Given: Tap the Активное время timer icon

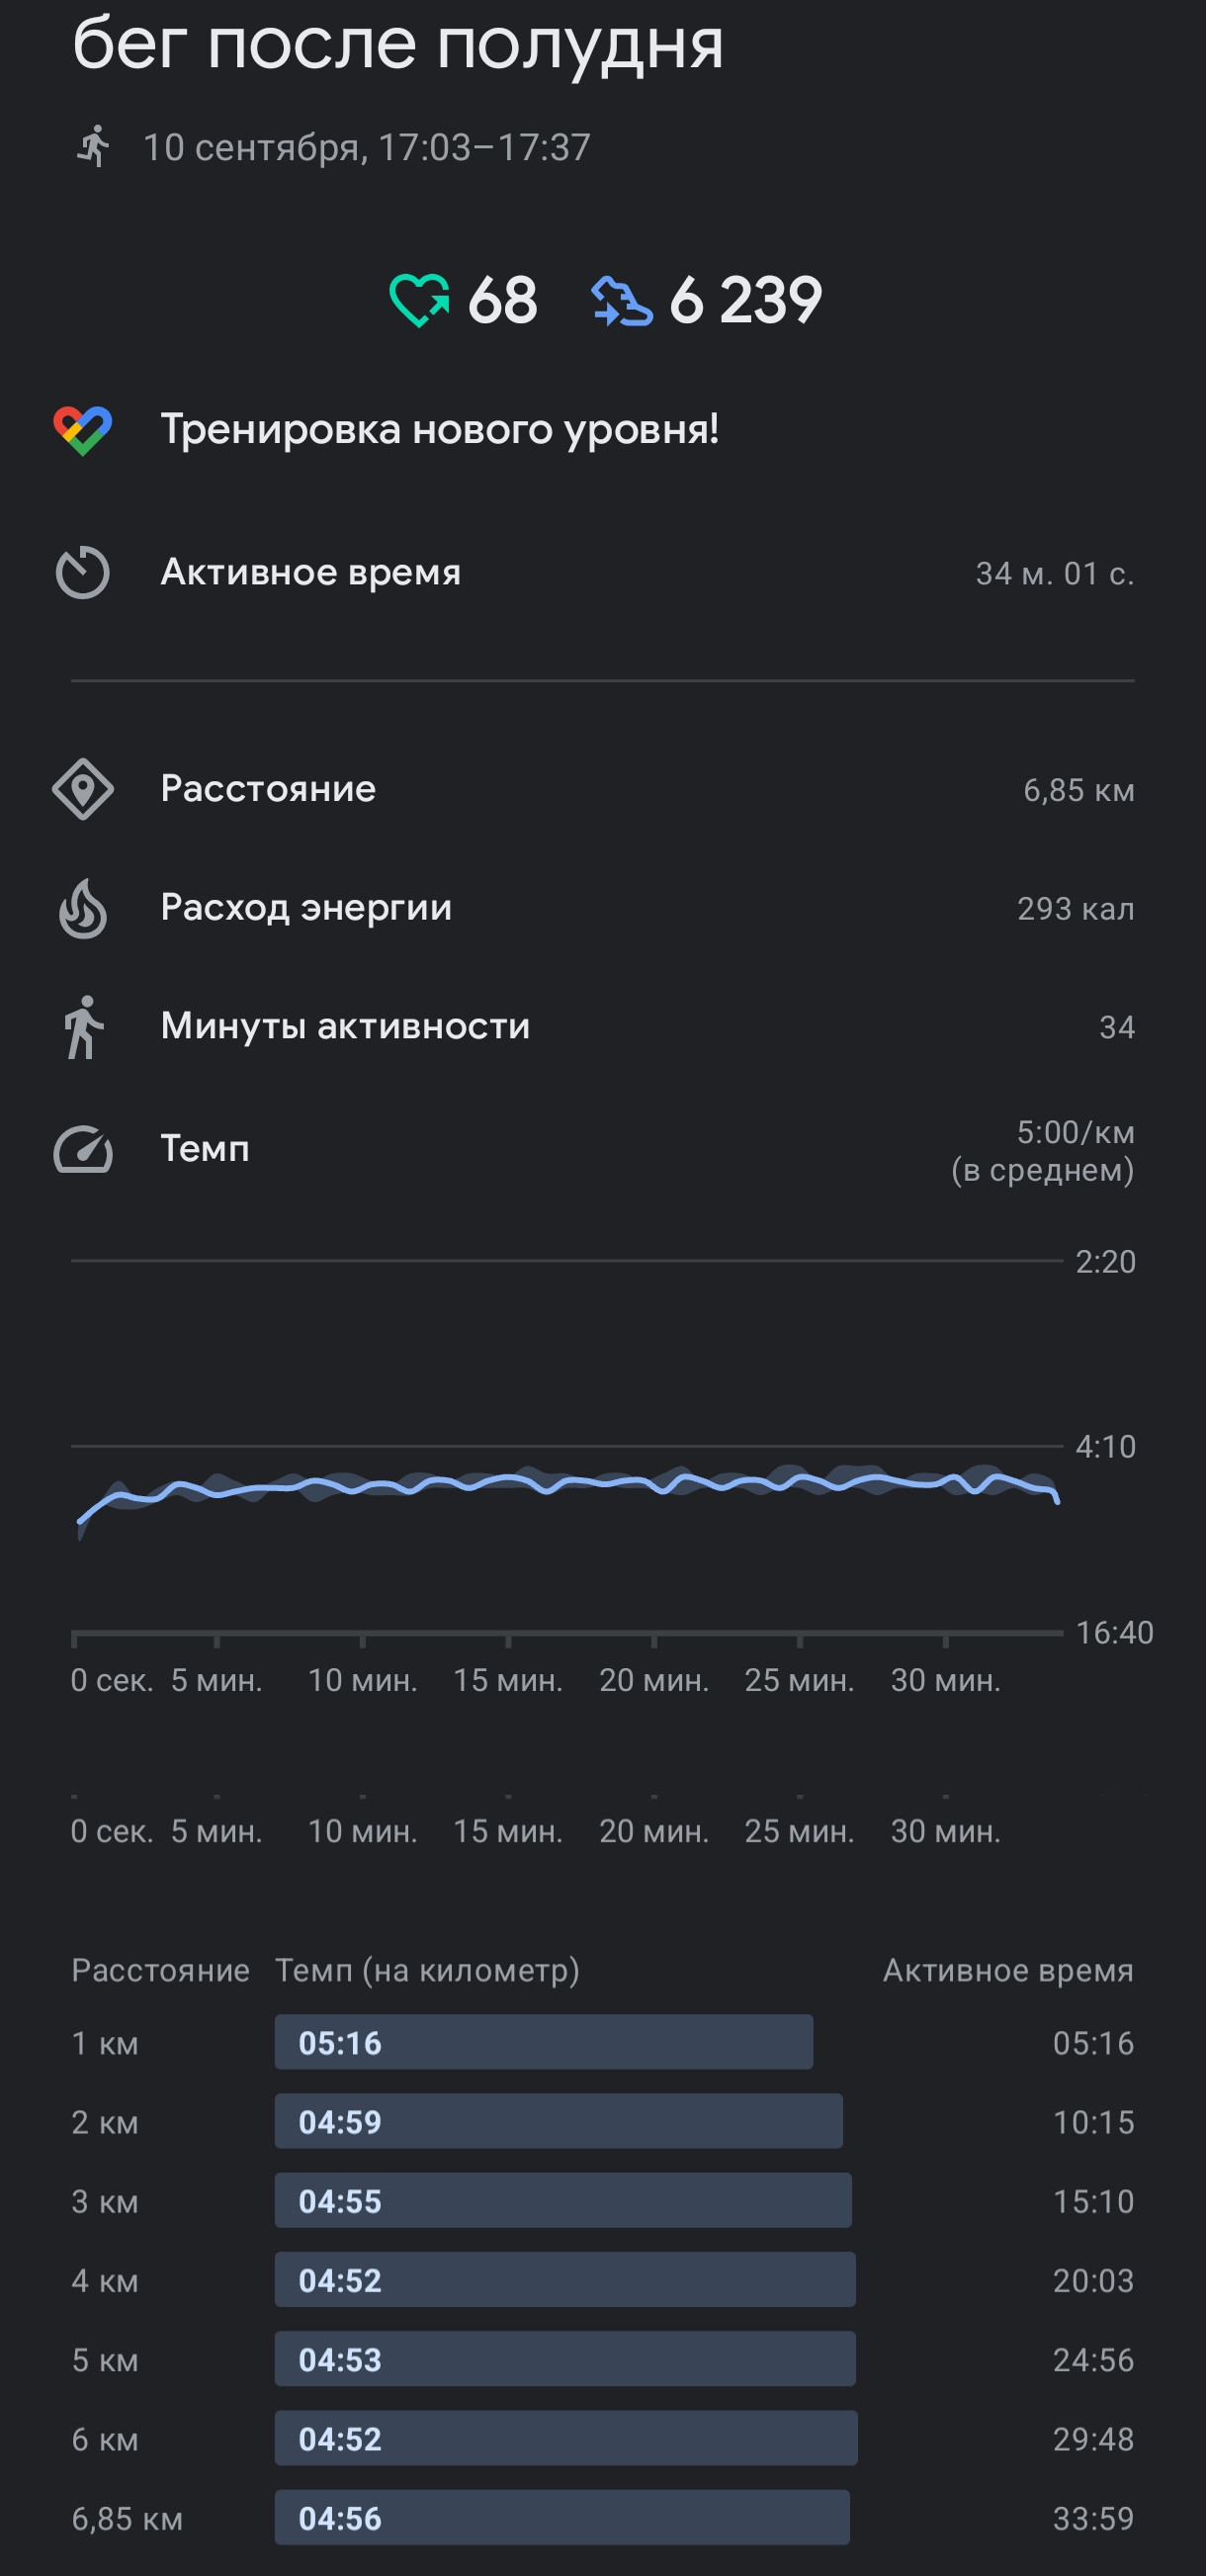Looking at the screenshot, I should tap(83, 573).
